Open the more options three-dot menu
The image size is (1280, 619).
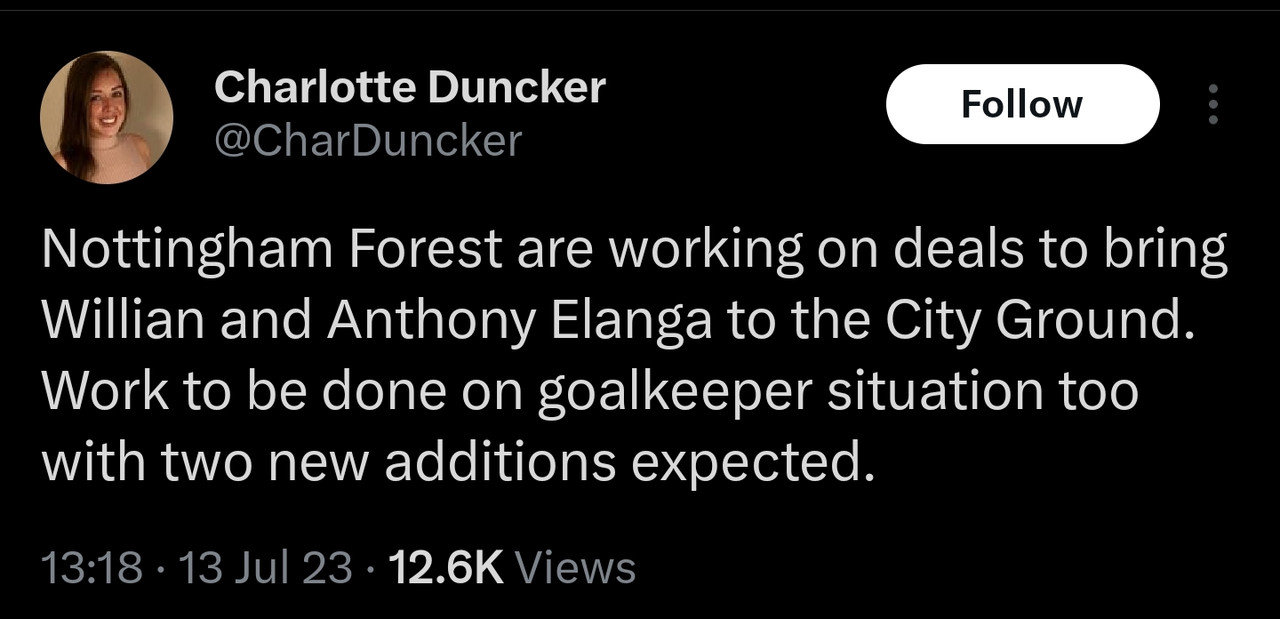[1213, 104]
